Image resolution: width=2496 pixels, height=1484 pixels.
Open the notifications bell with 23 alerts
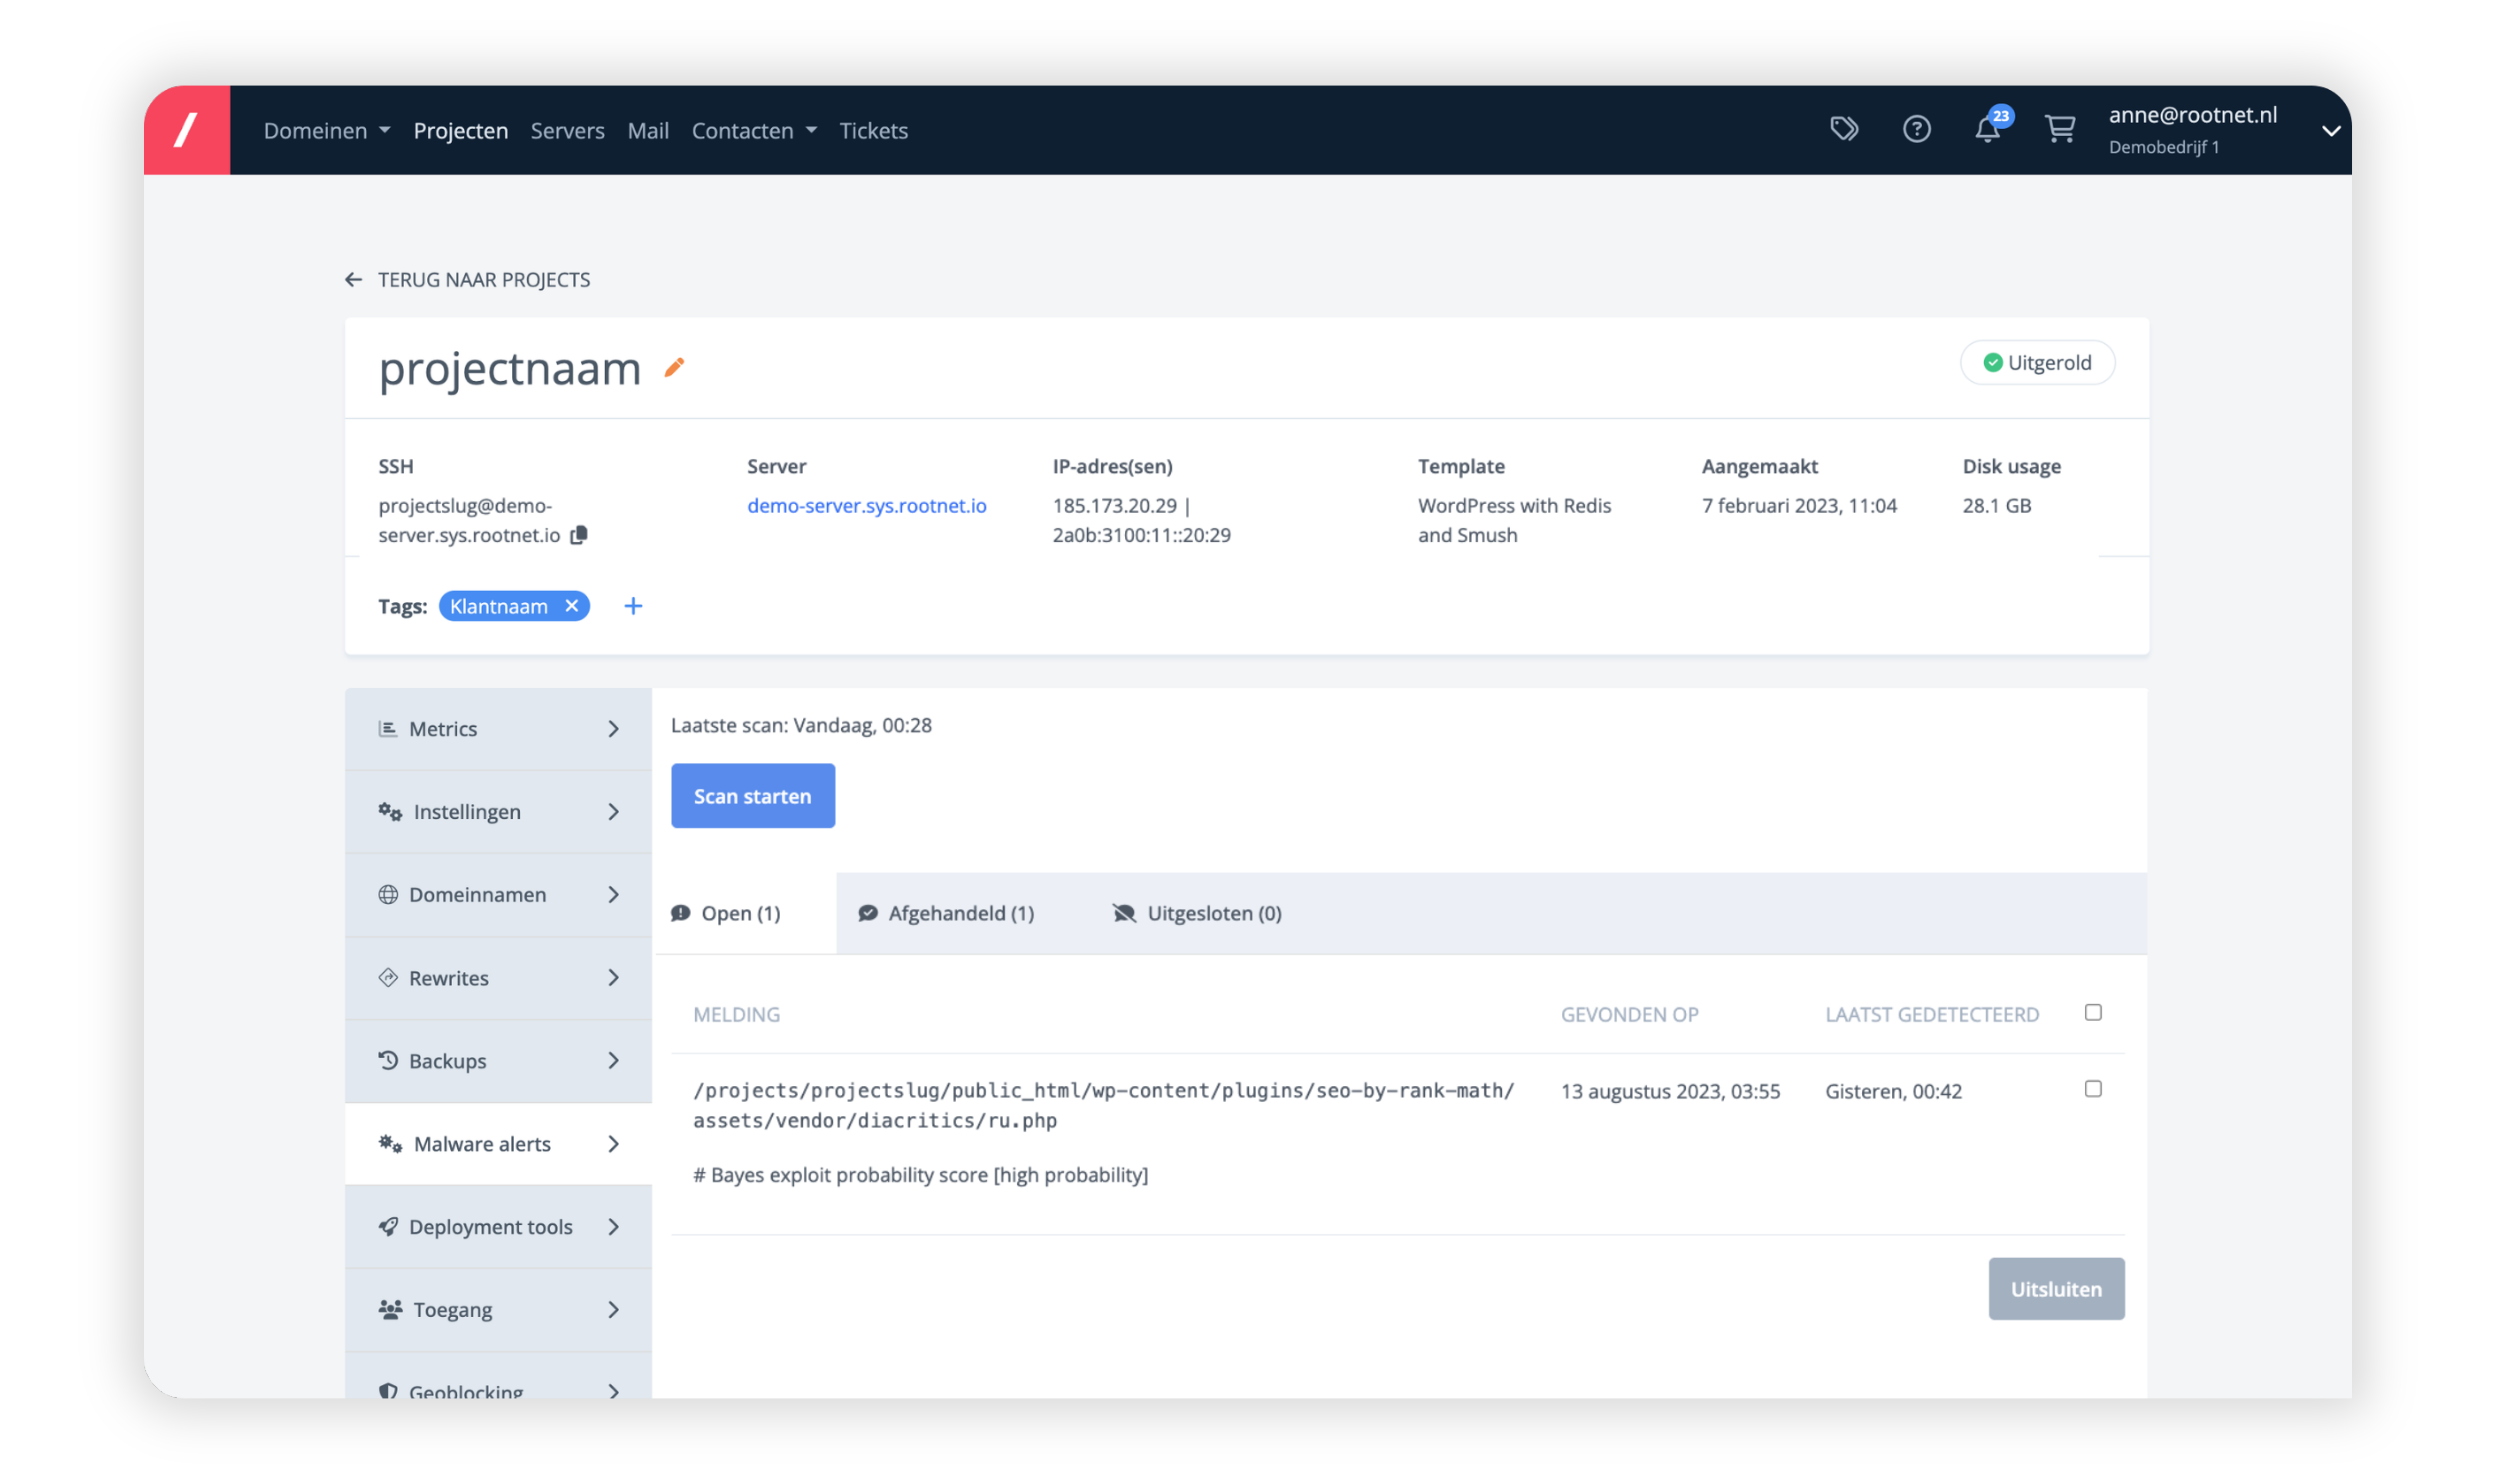(x=1988, y=129)
